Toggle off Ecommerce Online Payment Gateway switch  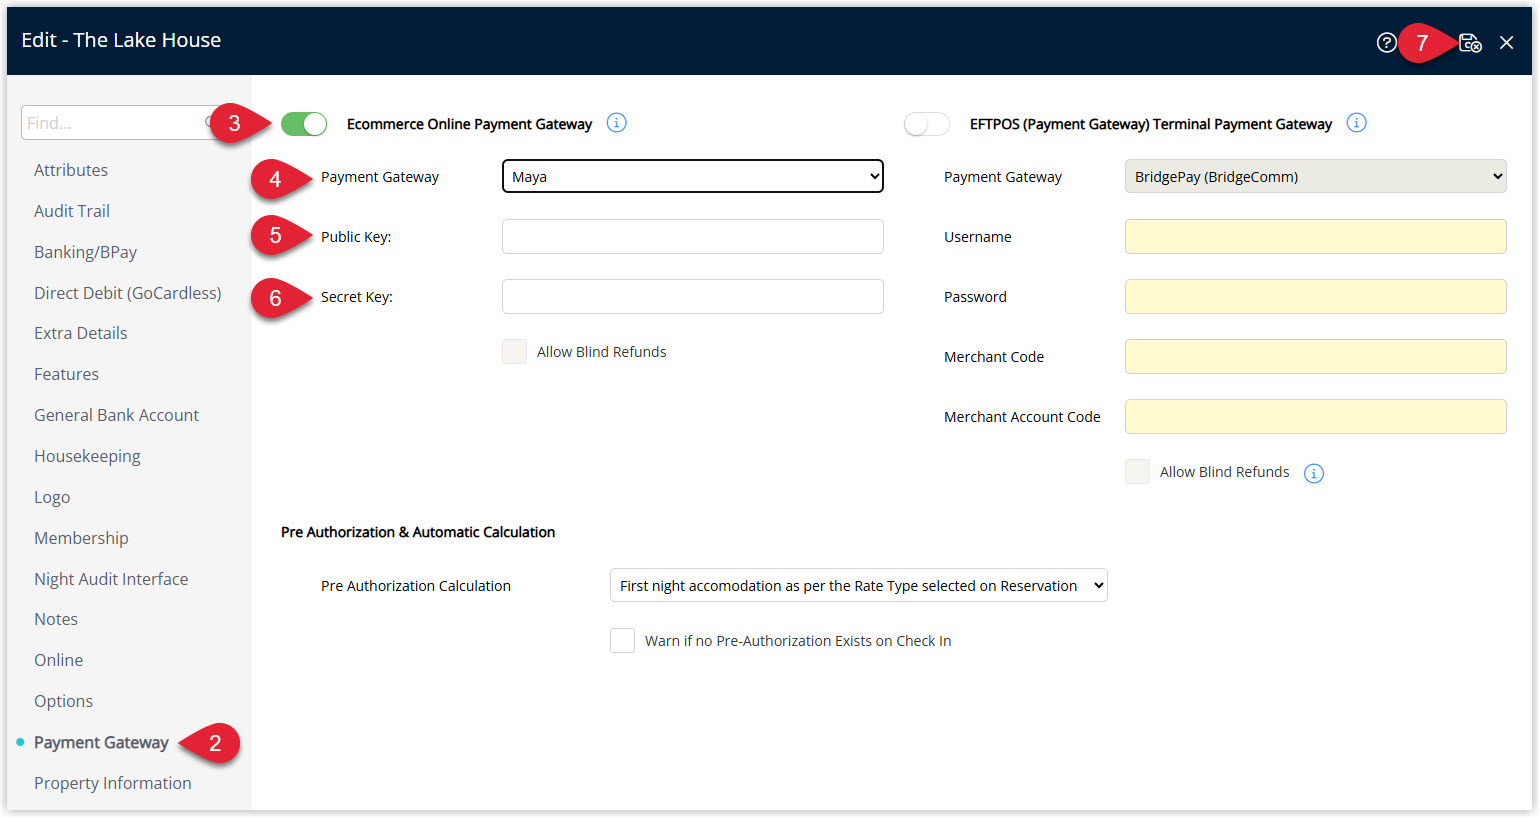coord(304,124)
